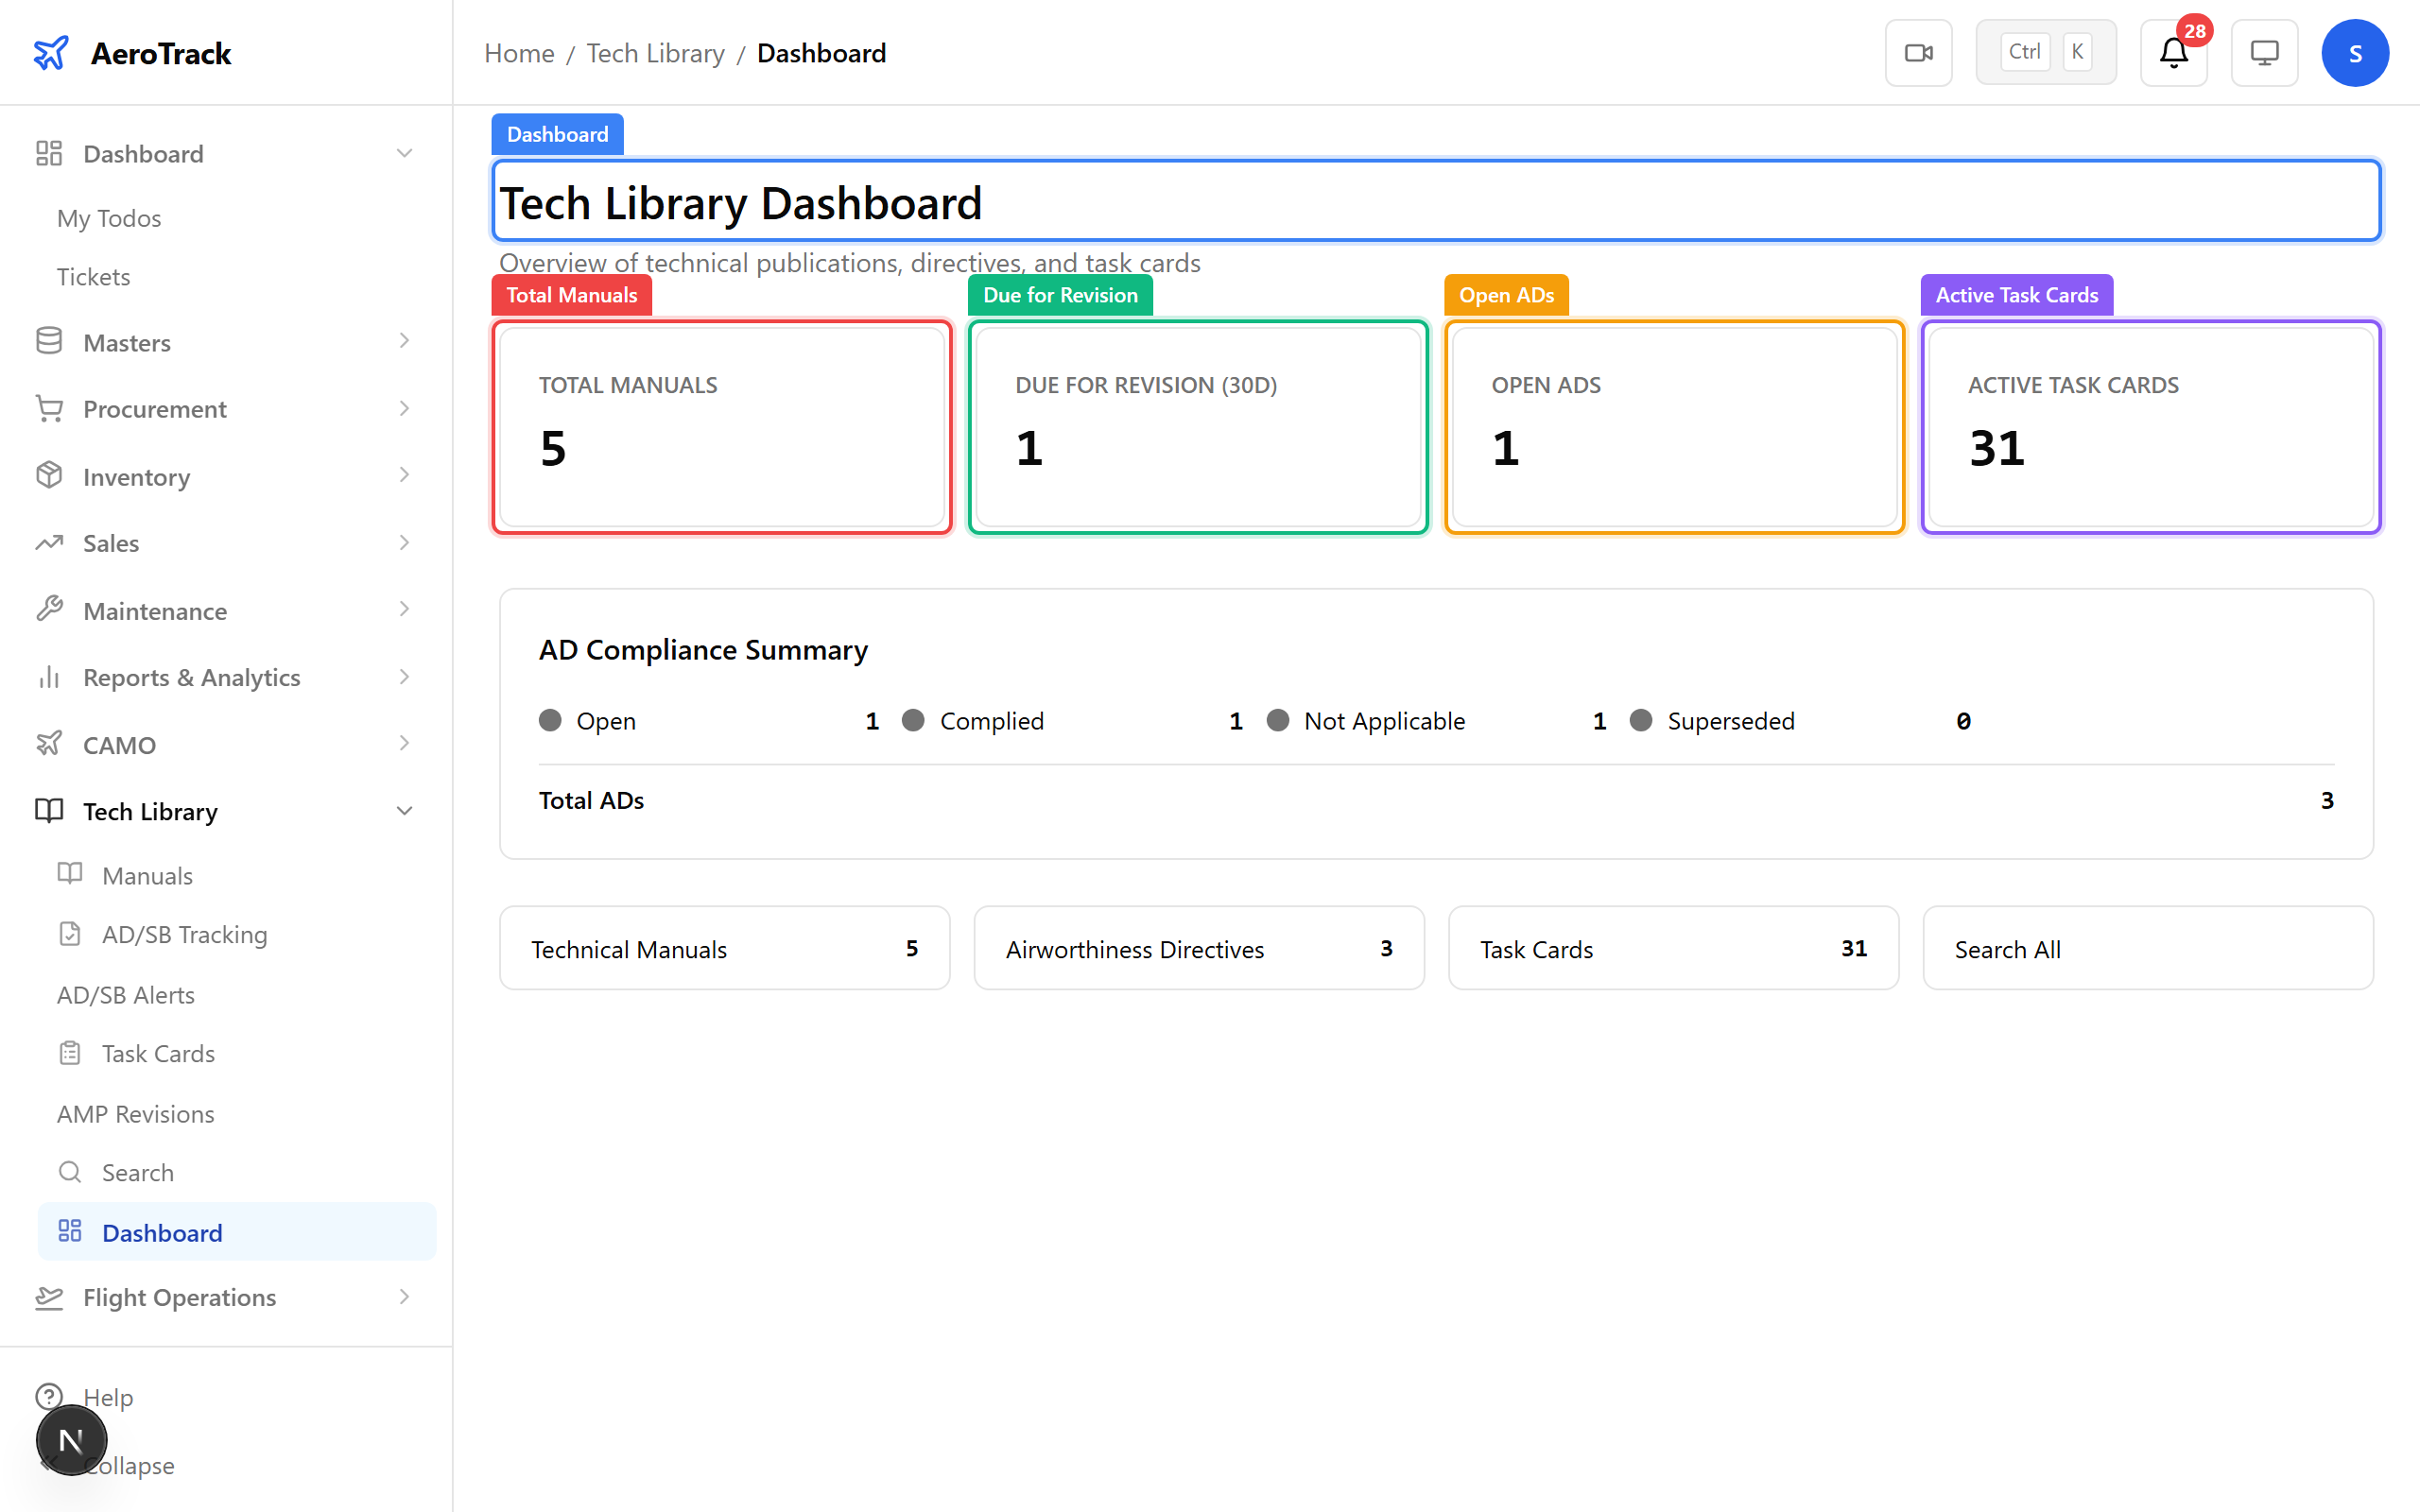Screen dimensions: 2420x1512
Task: Expand the Masters sidebar section
Action: (x=404, y=341)
